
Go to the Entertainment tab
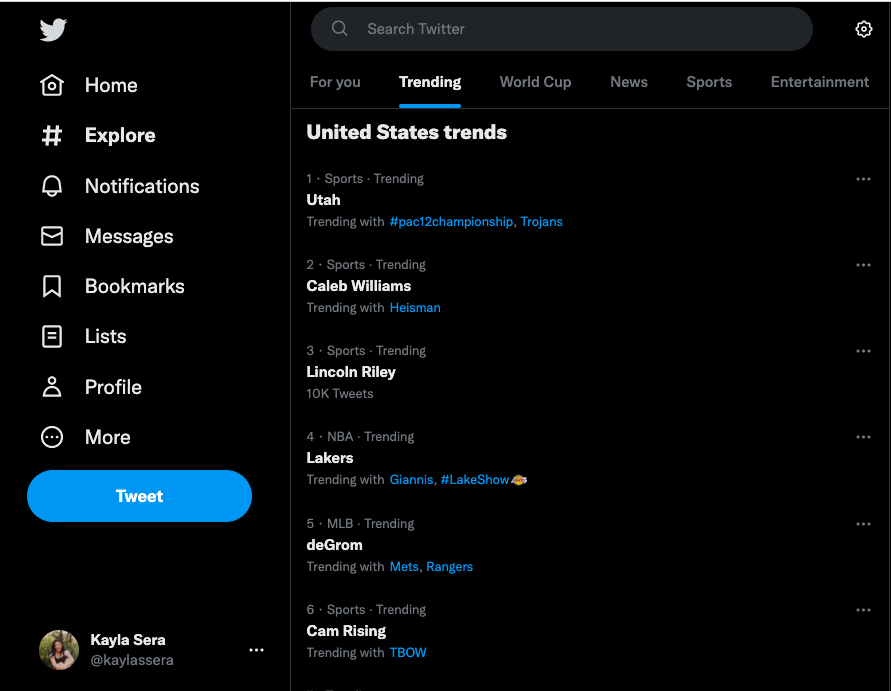click(x=820, y=82)
